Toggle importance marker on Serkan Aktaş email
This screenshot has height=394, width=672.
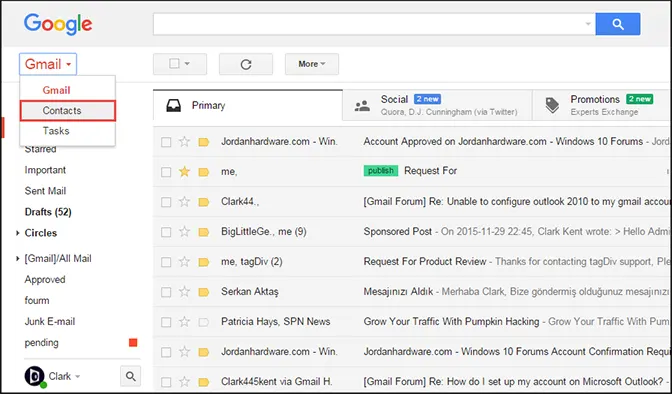[x=204, y=292]
